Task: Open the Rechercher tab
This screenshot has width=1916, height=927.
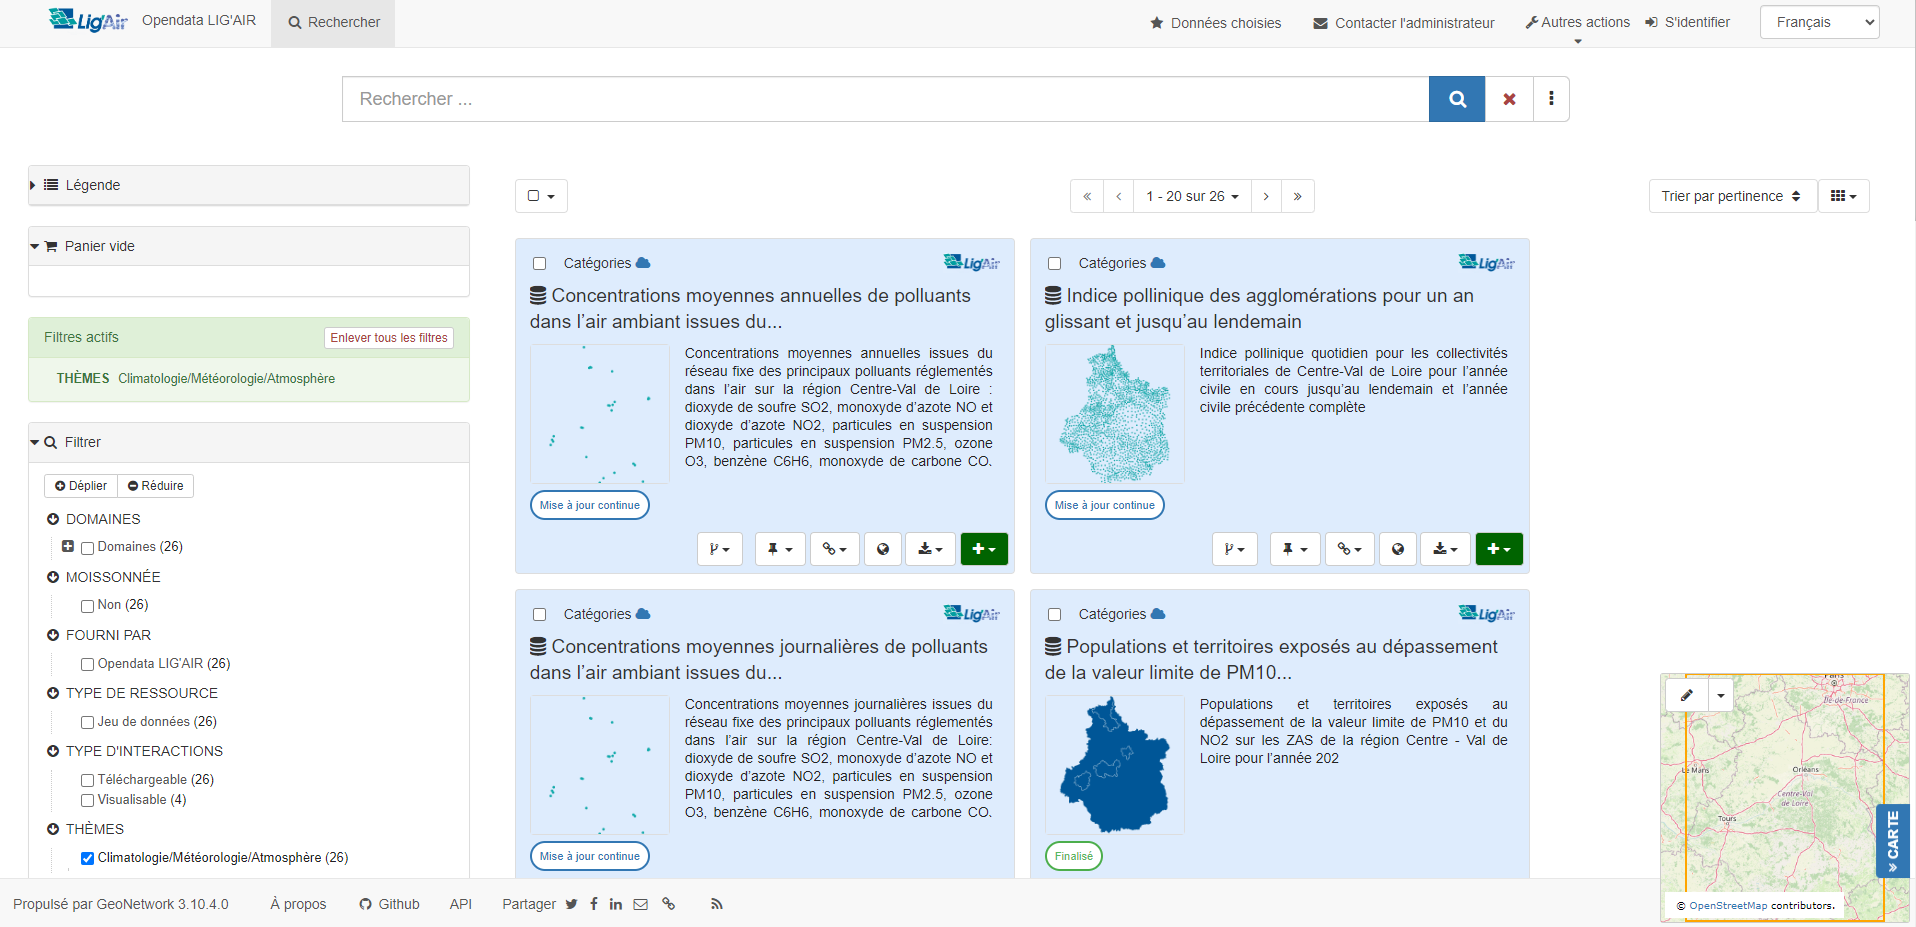Action: point(333,22)
